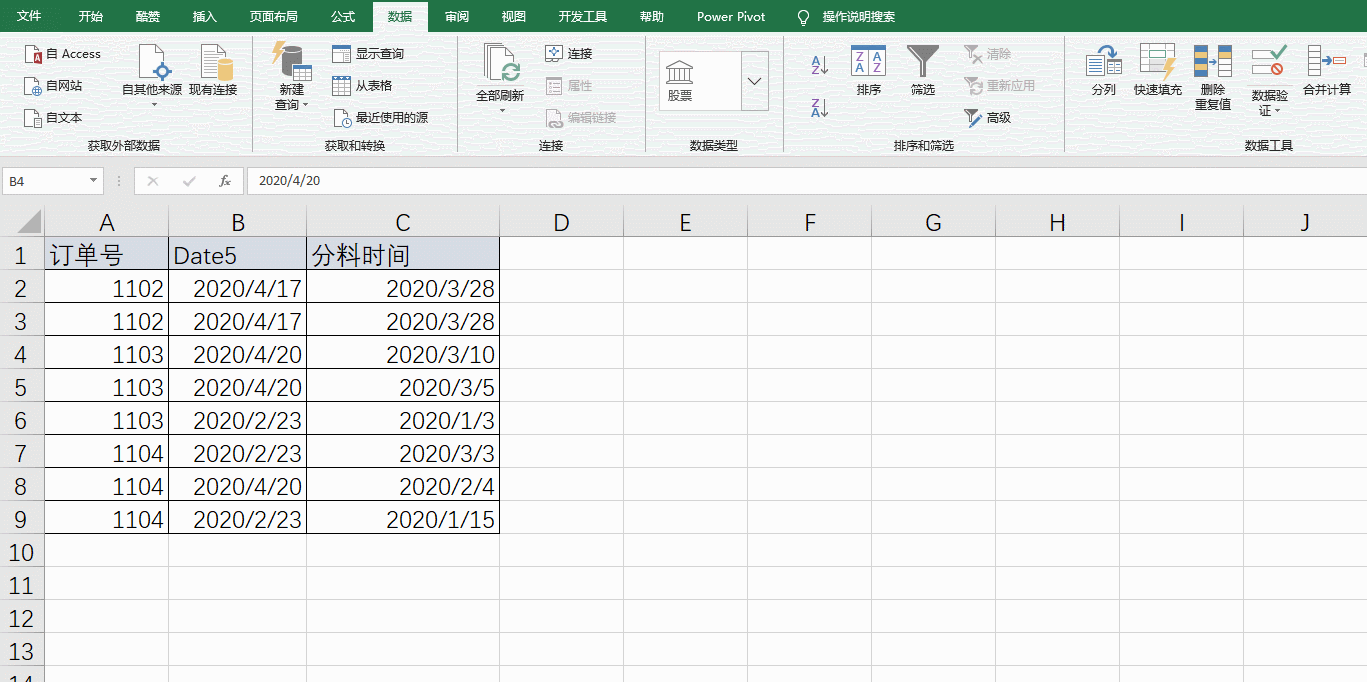This screenshot has height=682, width=1367.
Task: Open existing connections (现有连接)
Action: [x=213, y=70]
